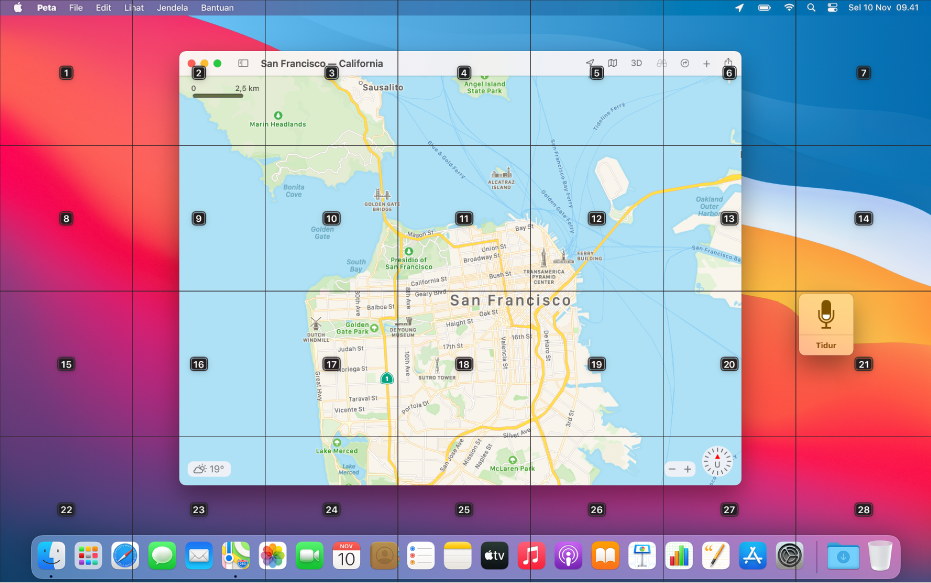Open the map style picker

pos(613,62)
